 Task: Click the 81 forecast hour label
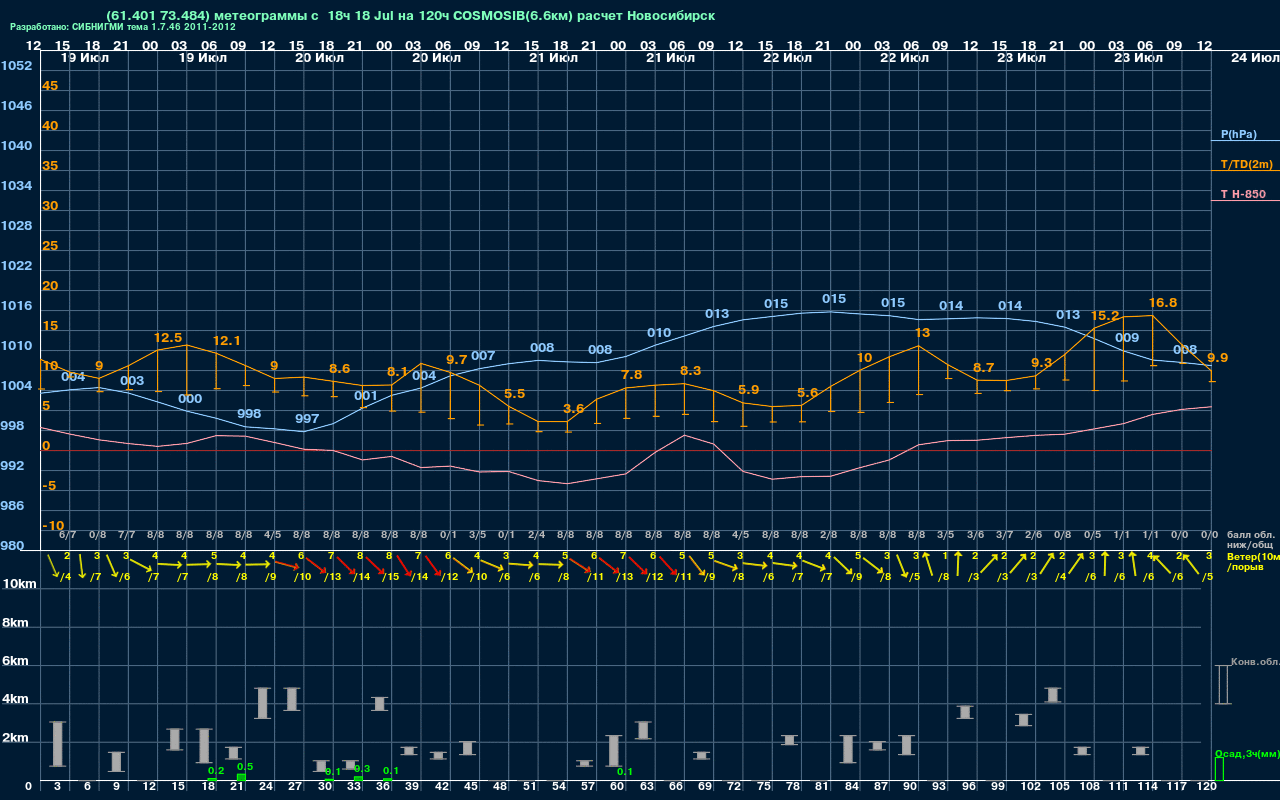click(821, 787)
